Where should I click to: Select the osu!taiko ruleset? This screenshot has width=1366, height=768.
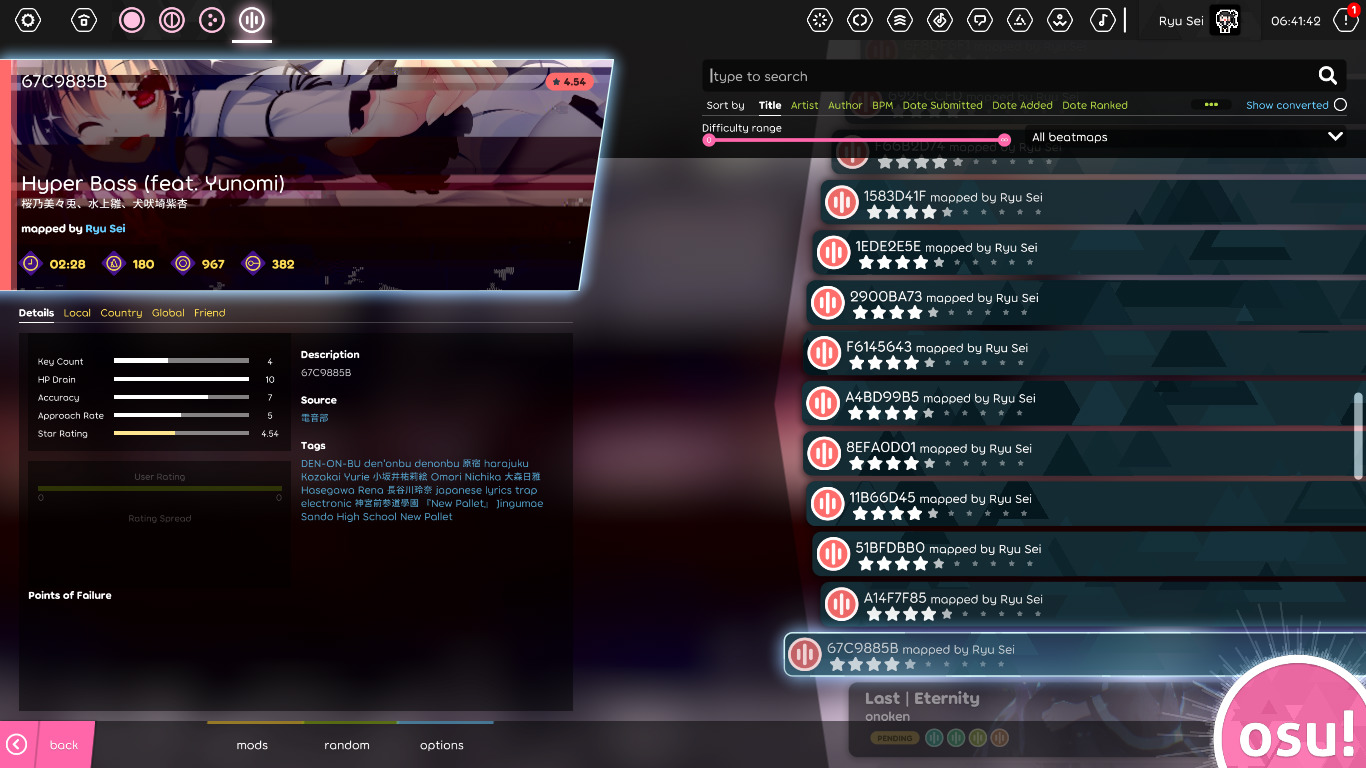(171, 20)
